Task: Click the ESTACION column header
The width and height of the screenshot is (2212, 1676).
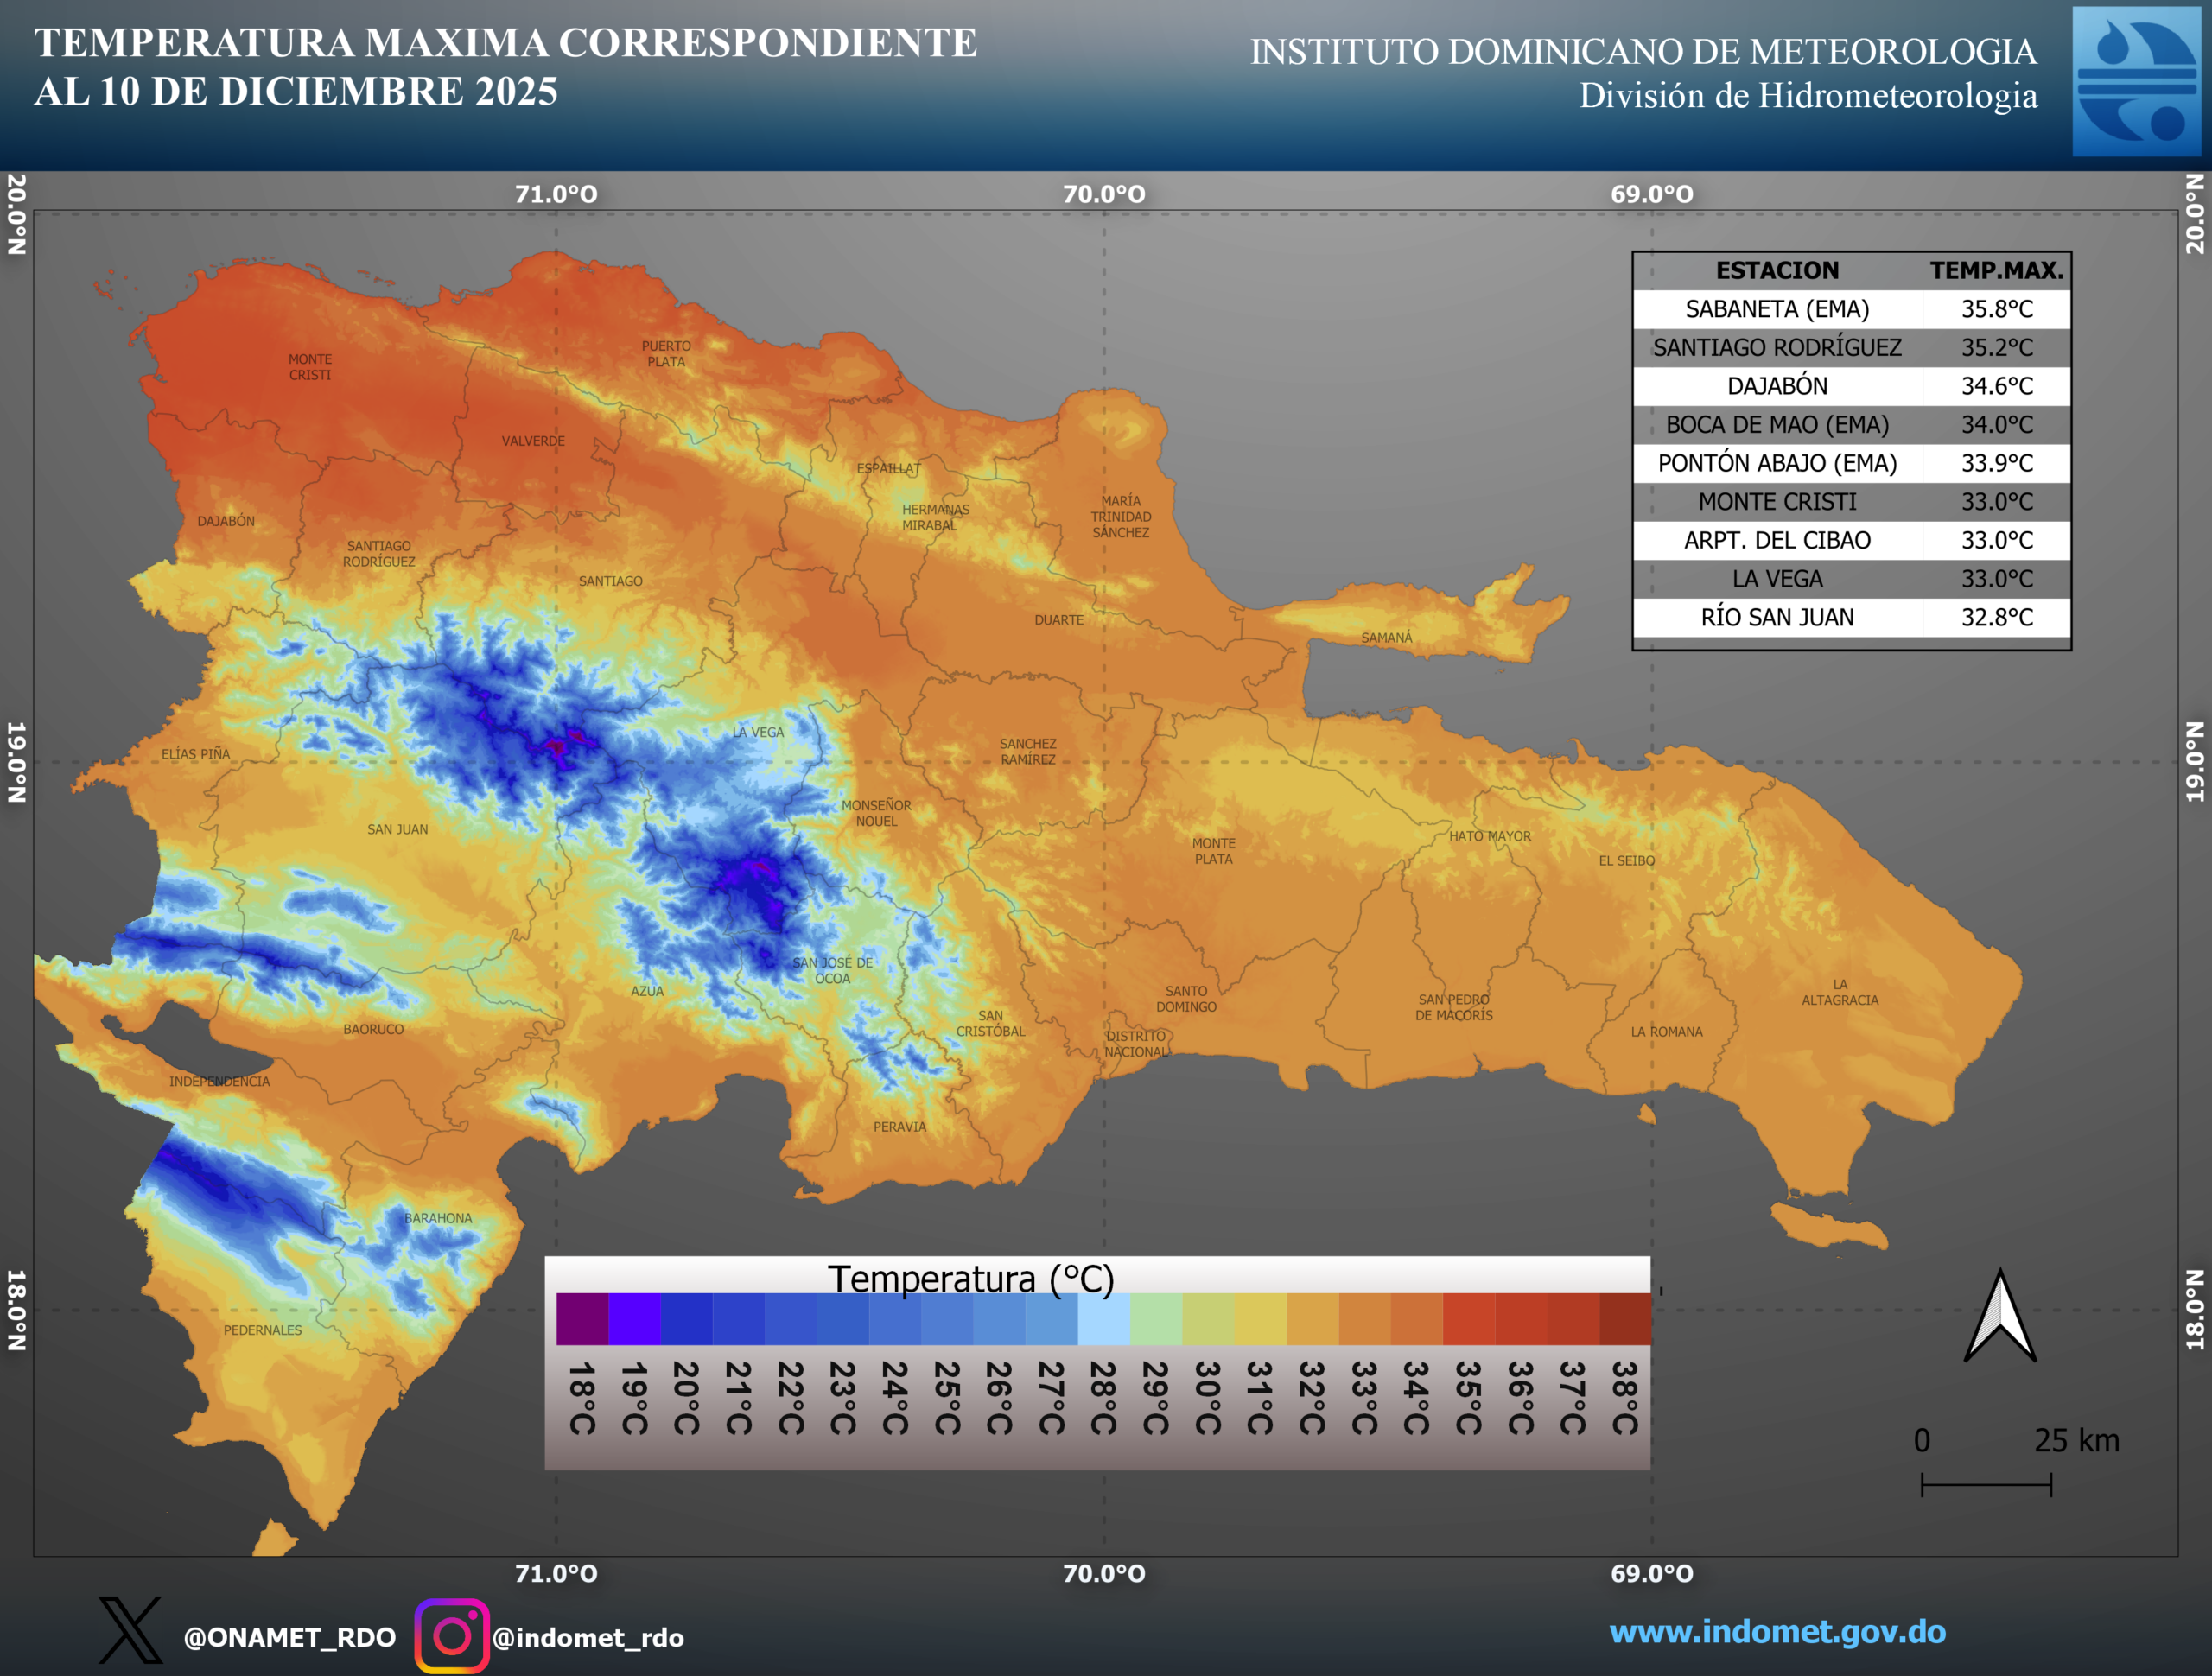Action: (1777, 270)
